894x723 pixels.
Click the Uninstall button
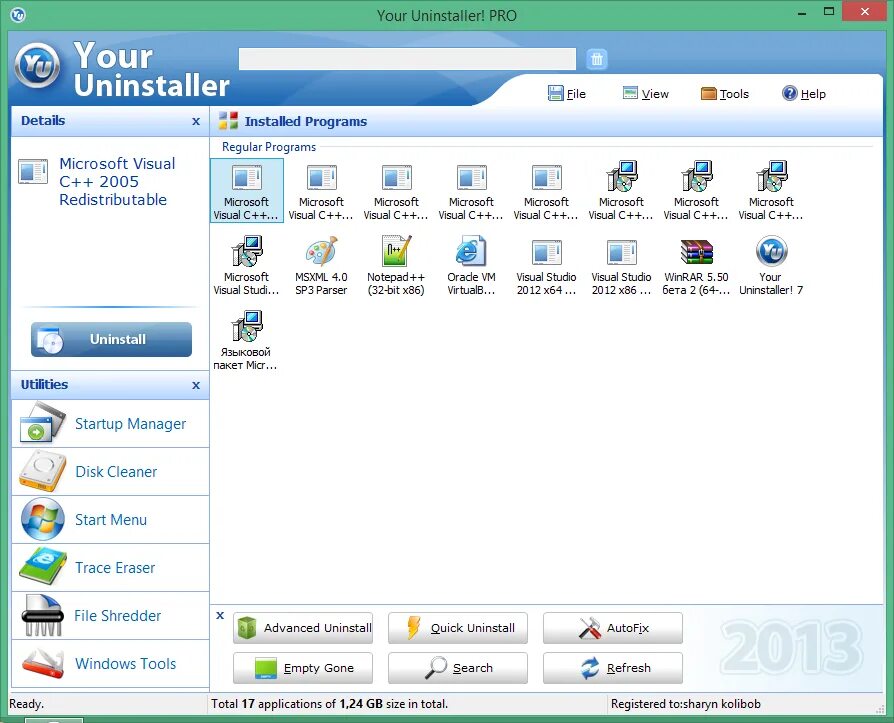[x=111, y=339]
